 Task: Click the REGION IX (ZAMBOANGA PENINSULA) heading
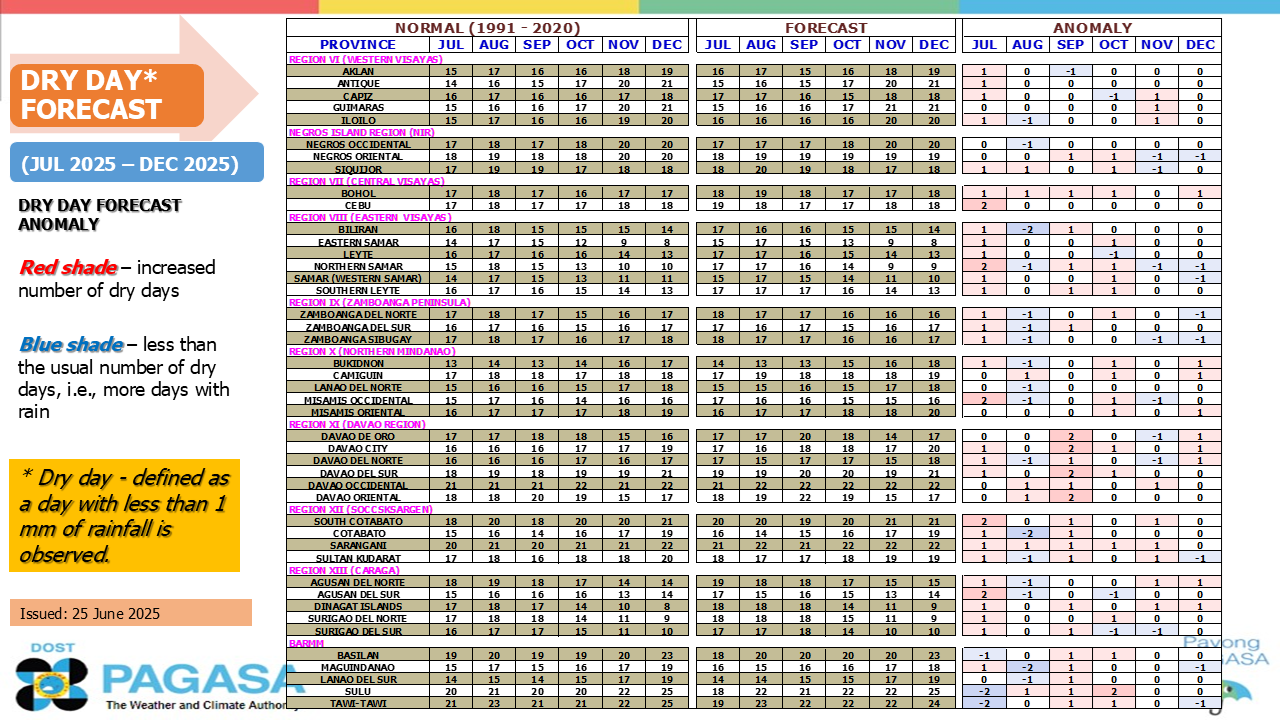pos(379,302)
